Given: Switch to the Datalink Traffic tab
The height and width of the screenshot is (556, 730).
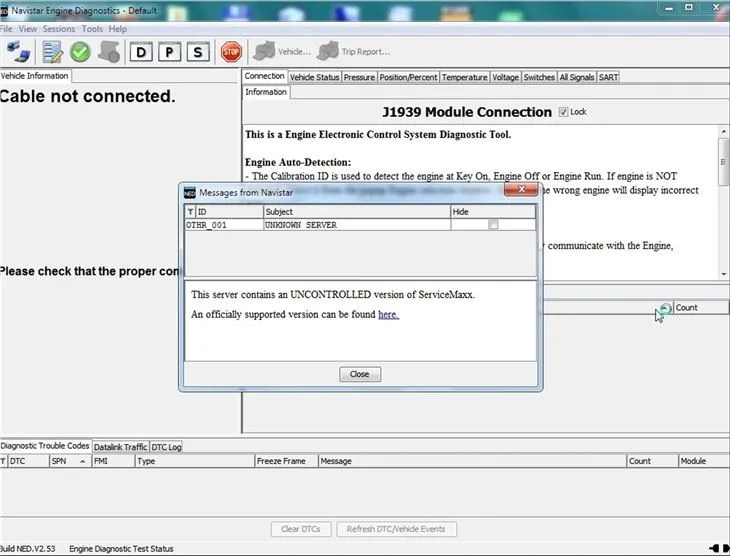Looking at the screenshot, I should (x=121, y=447).
